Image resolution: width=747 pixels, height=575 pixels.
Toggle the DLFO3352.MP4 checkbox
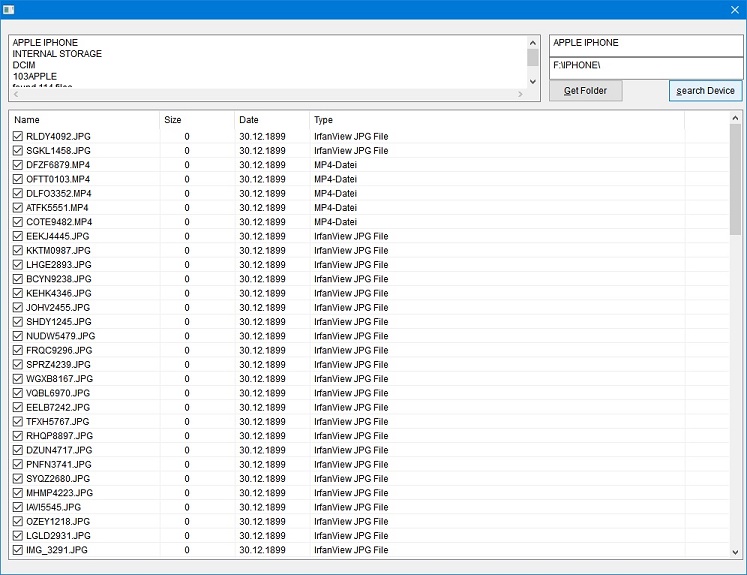(18, 193)
